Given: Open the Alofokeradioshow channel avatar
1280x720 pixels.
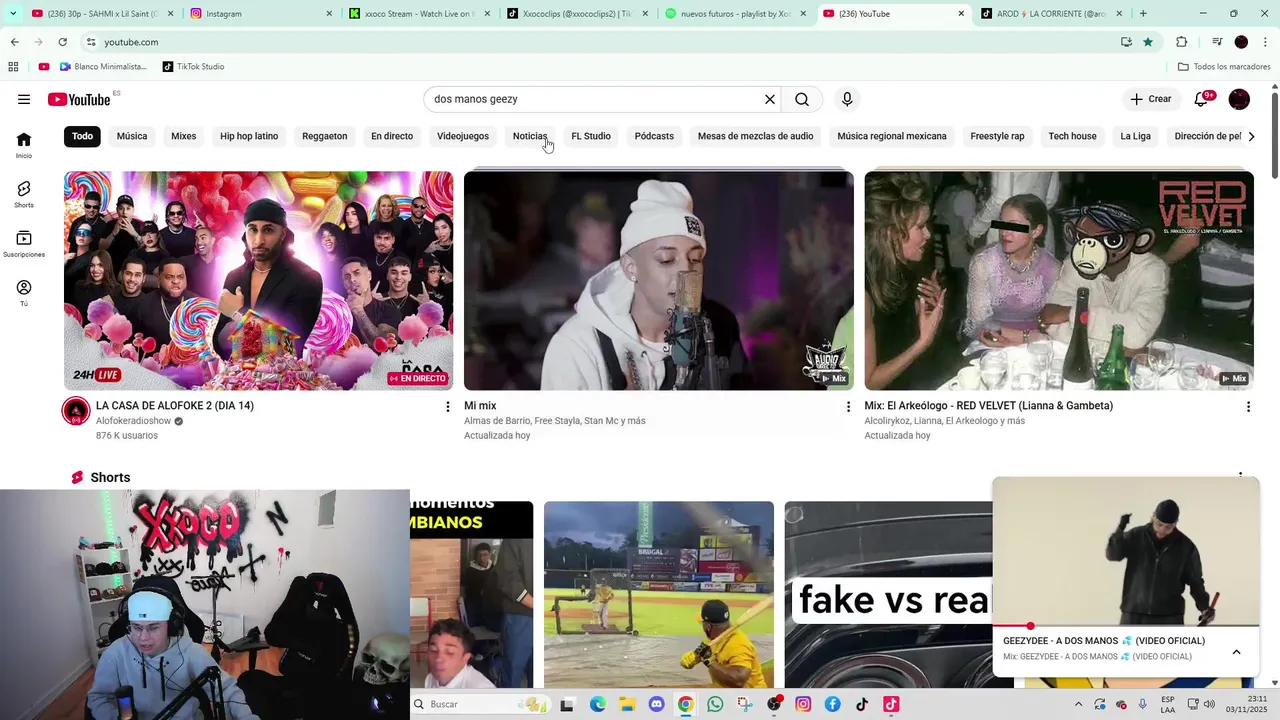Looking at the screenshot, I should pos(76,411).
